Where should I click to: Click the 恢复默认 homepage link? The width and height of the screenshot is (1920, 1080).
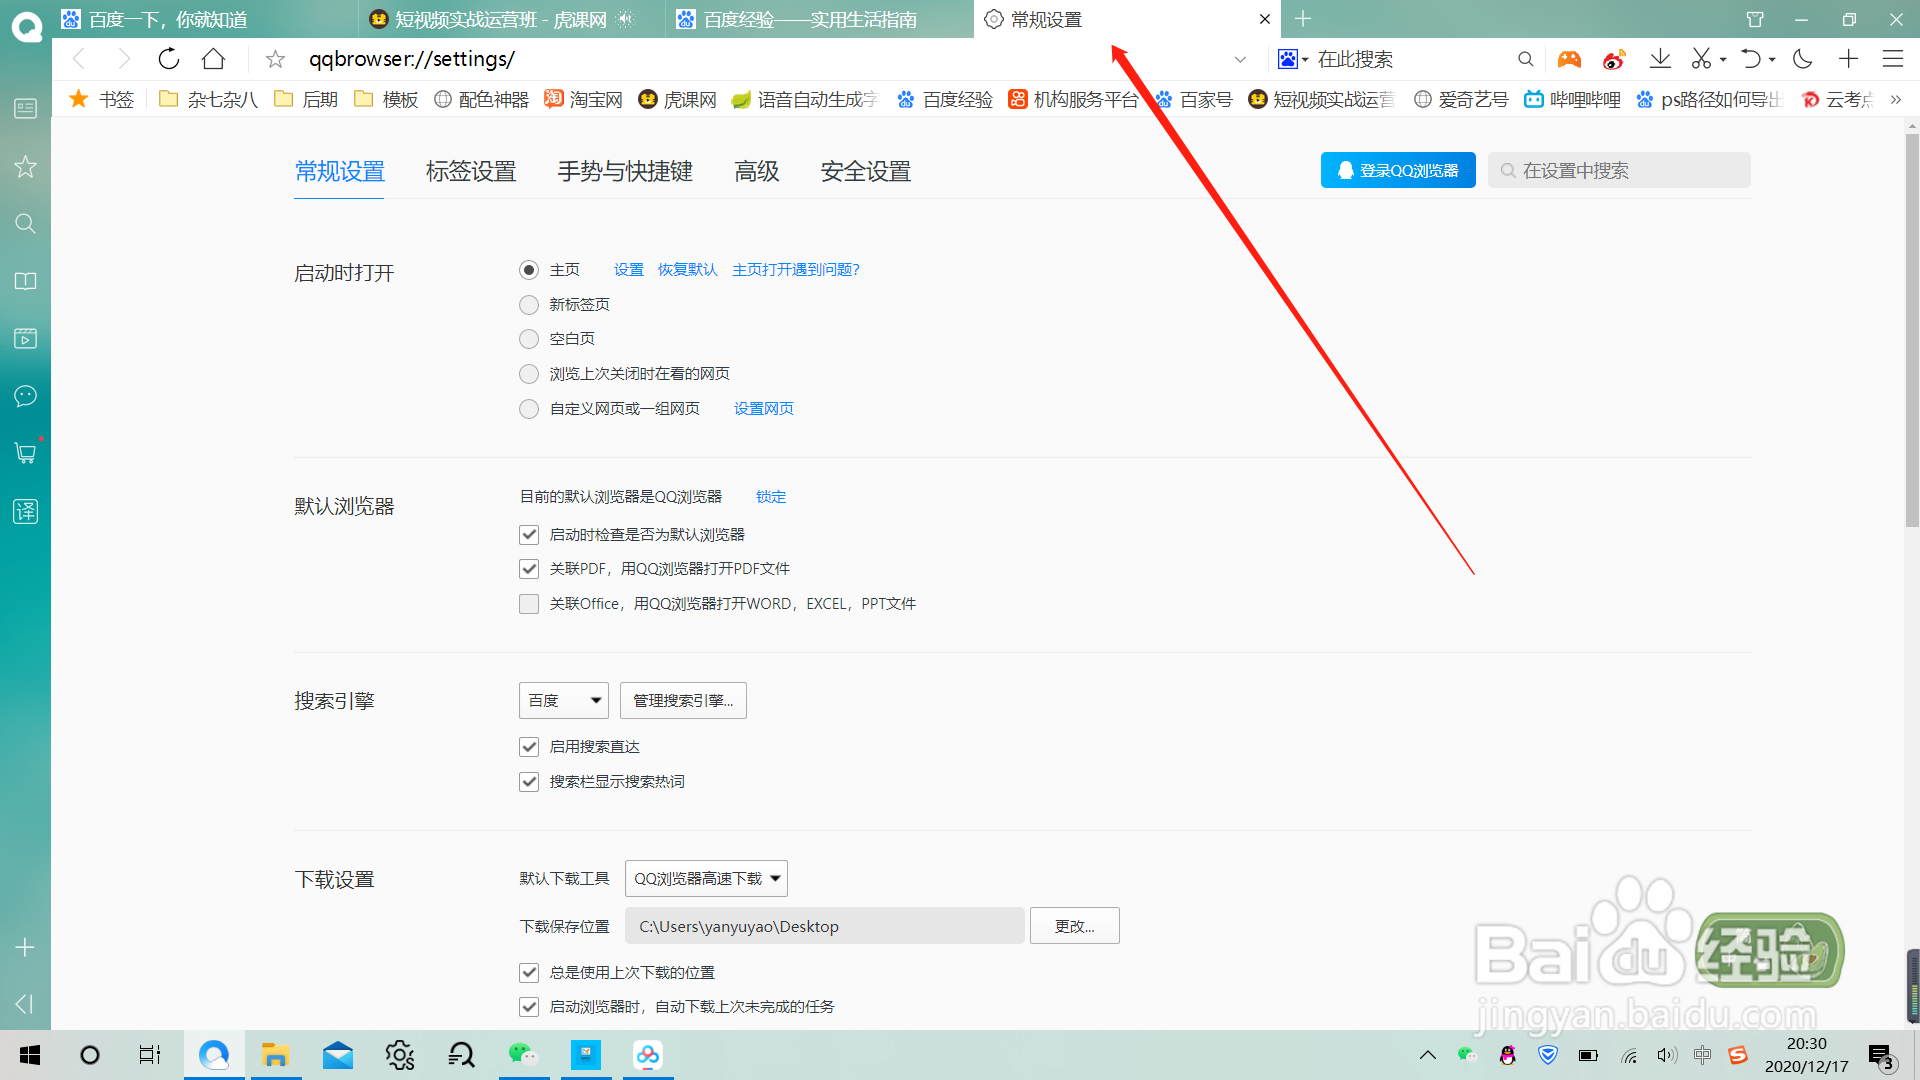[687, 270]
